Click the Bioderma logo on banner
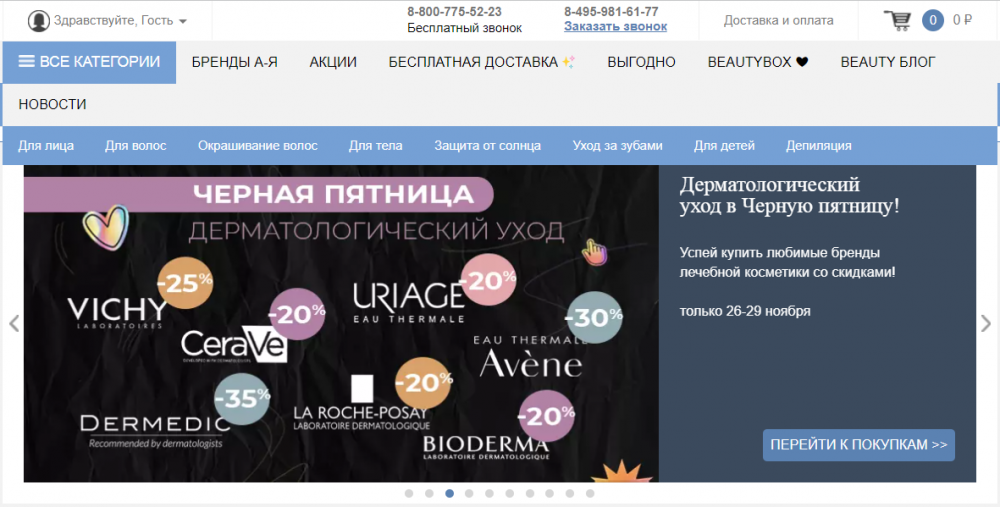Viewport: 1000px width, 507px height. (486, 448)
